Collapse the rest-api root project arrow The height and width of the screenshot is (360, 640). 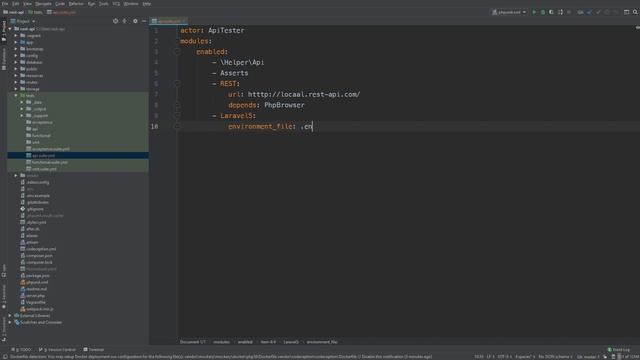pos(10,29)
